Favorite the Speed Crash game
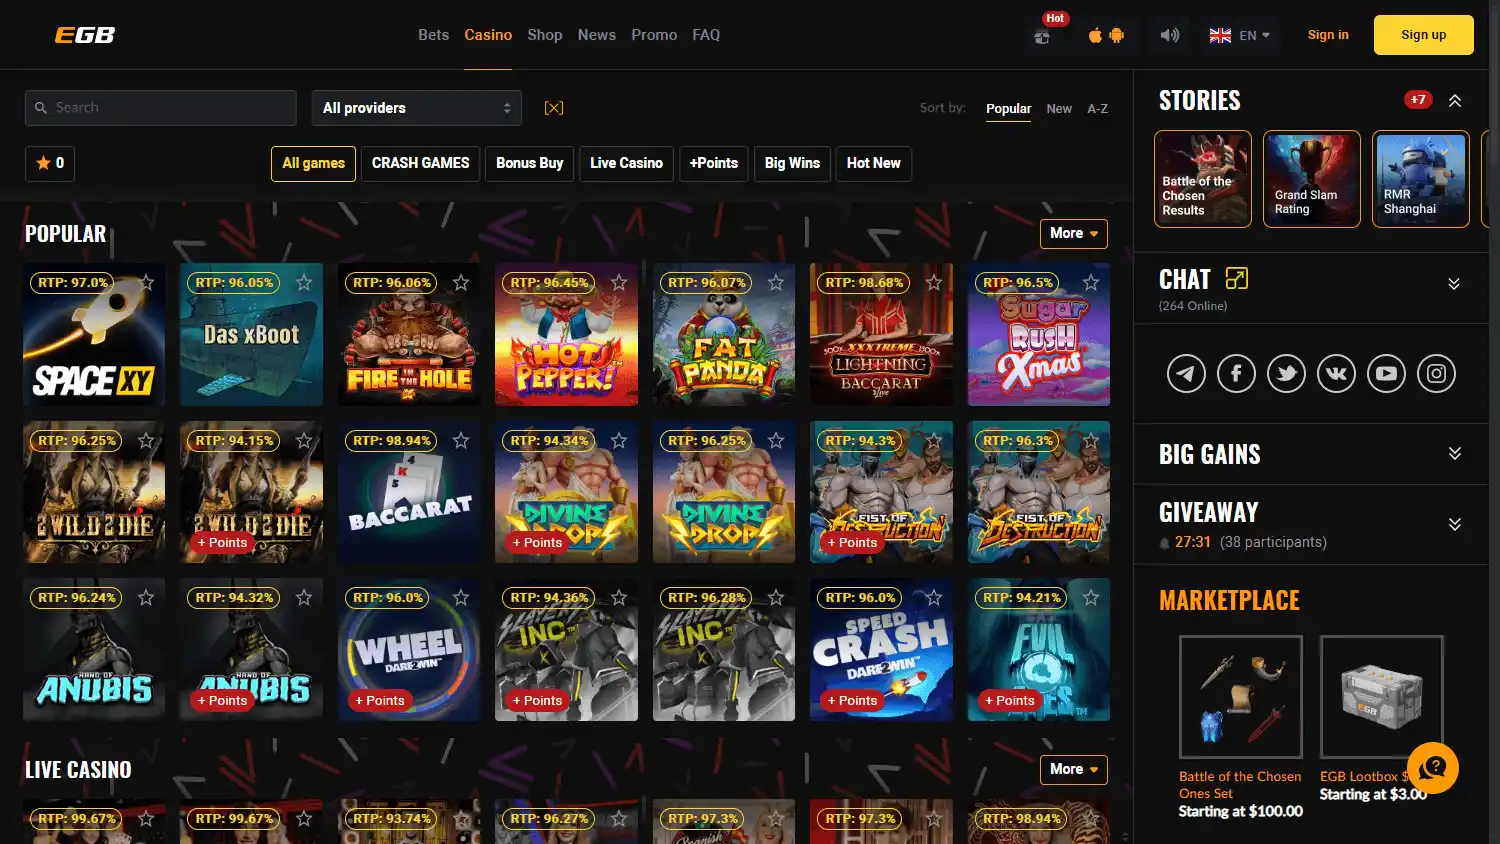Image resolution: width=1500 pixels, height=844 pixels. tap(934, 598)
